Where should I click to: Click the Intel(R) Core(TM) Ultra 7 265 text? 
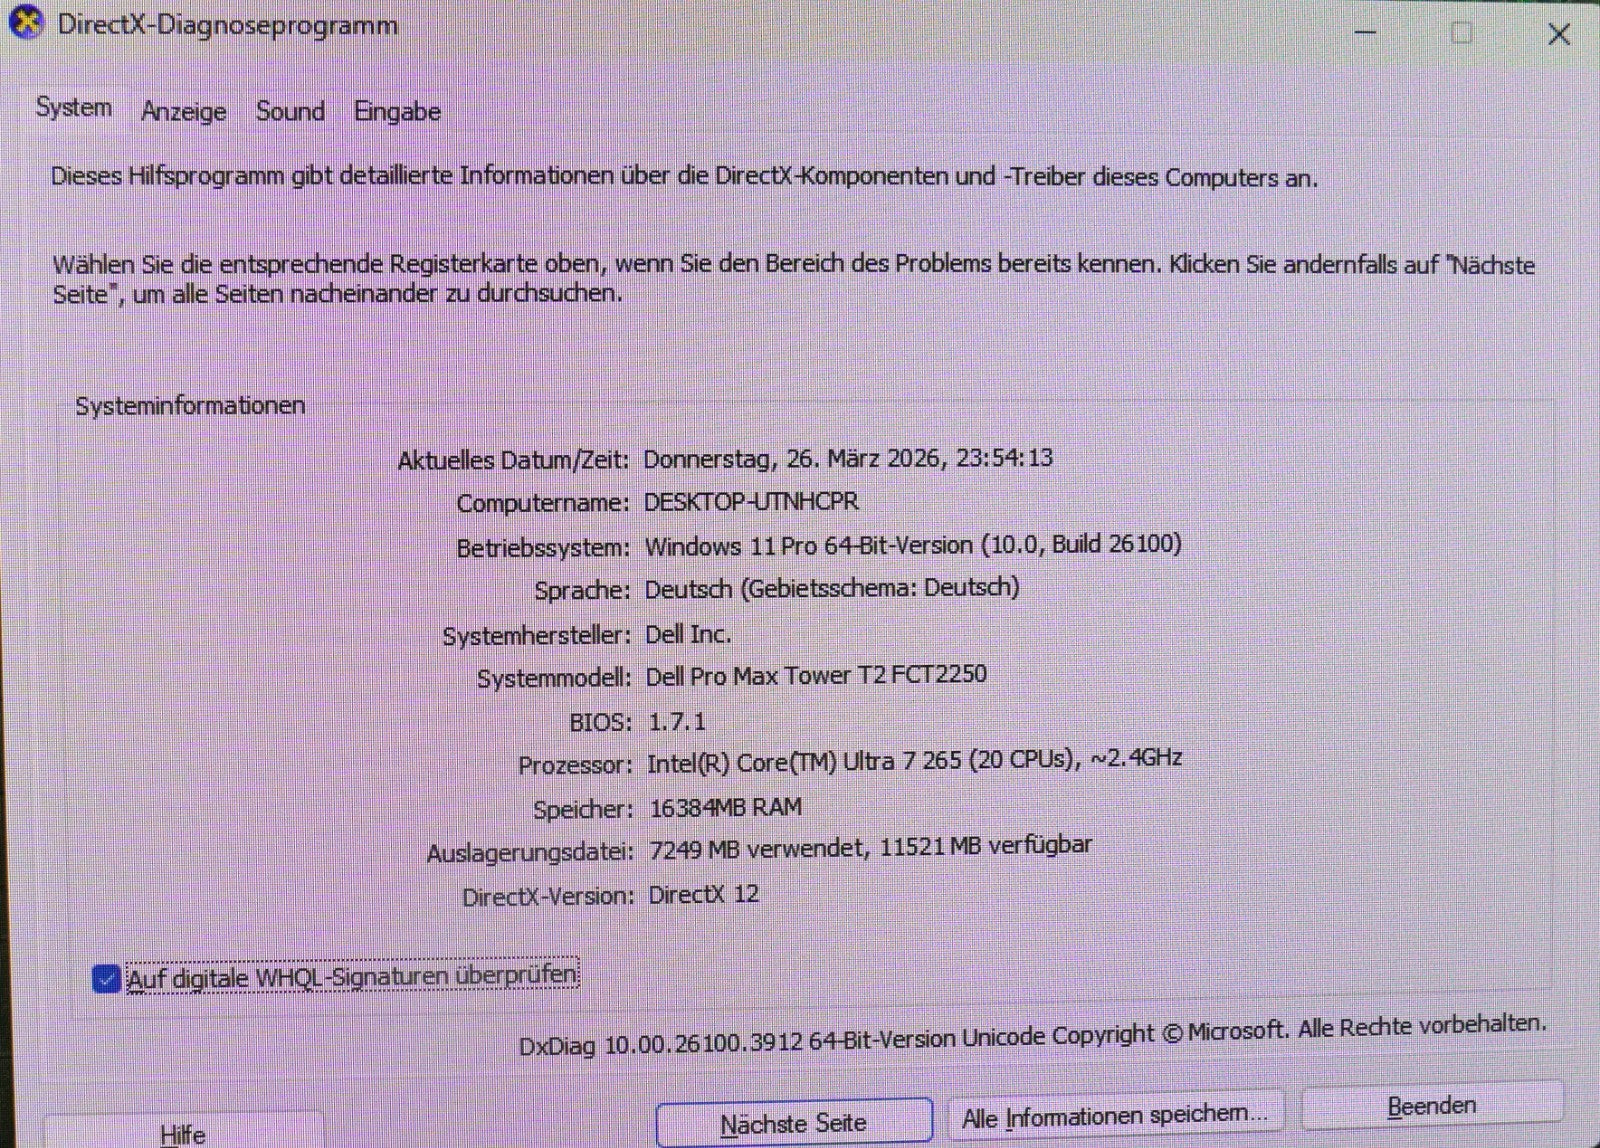(804, 762)
